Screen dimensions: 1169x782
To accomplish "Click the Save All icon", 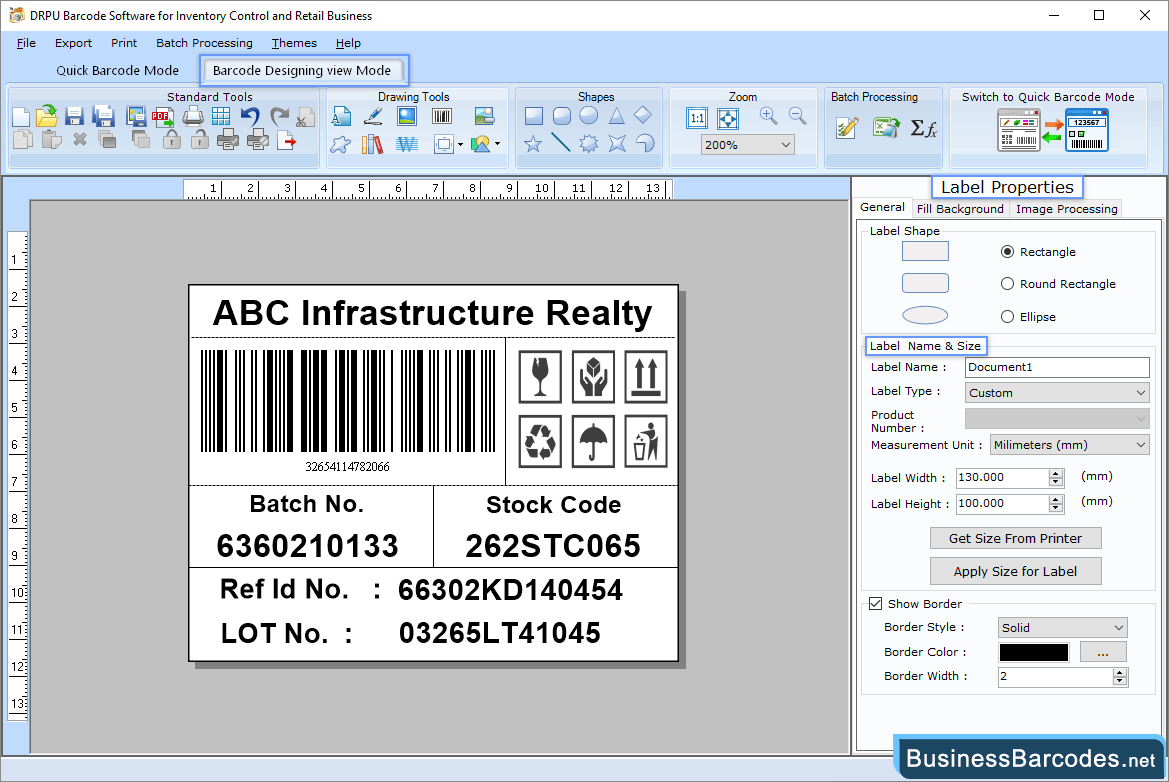I will tap(103, 116).
